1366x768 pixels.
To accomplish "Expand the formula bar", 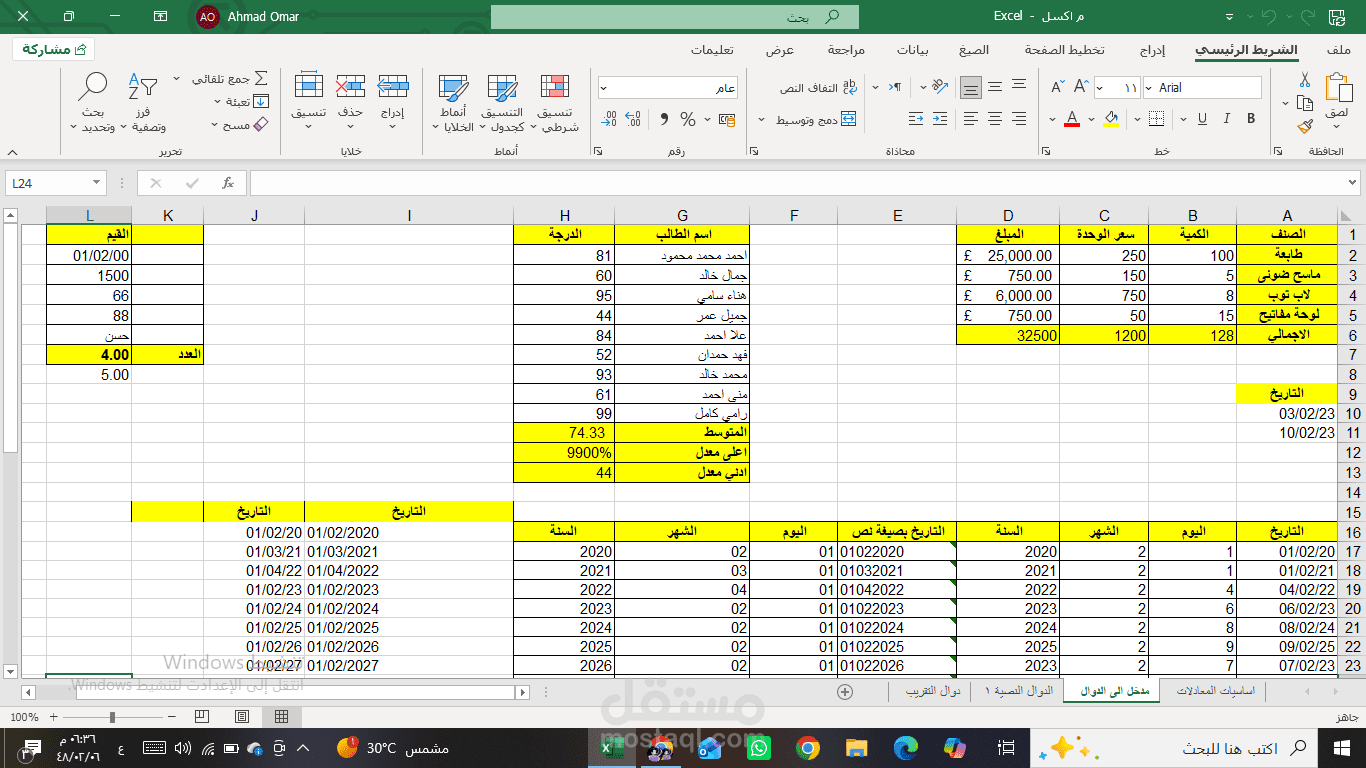I will [x=1353, y=183].
